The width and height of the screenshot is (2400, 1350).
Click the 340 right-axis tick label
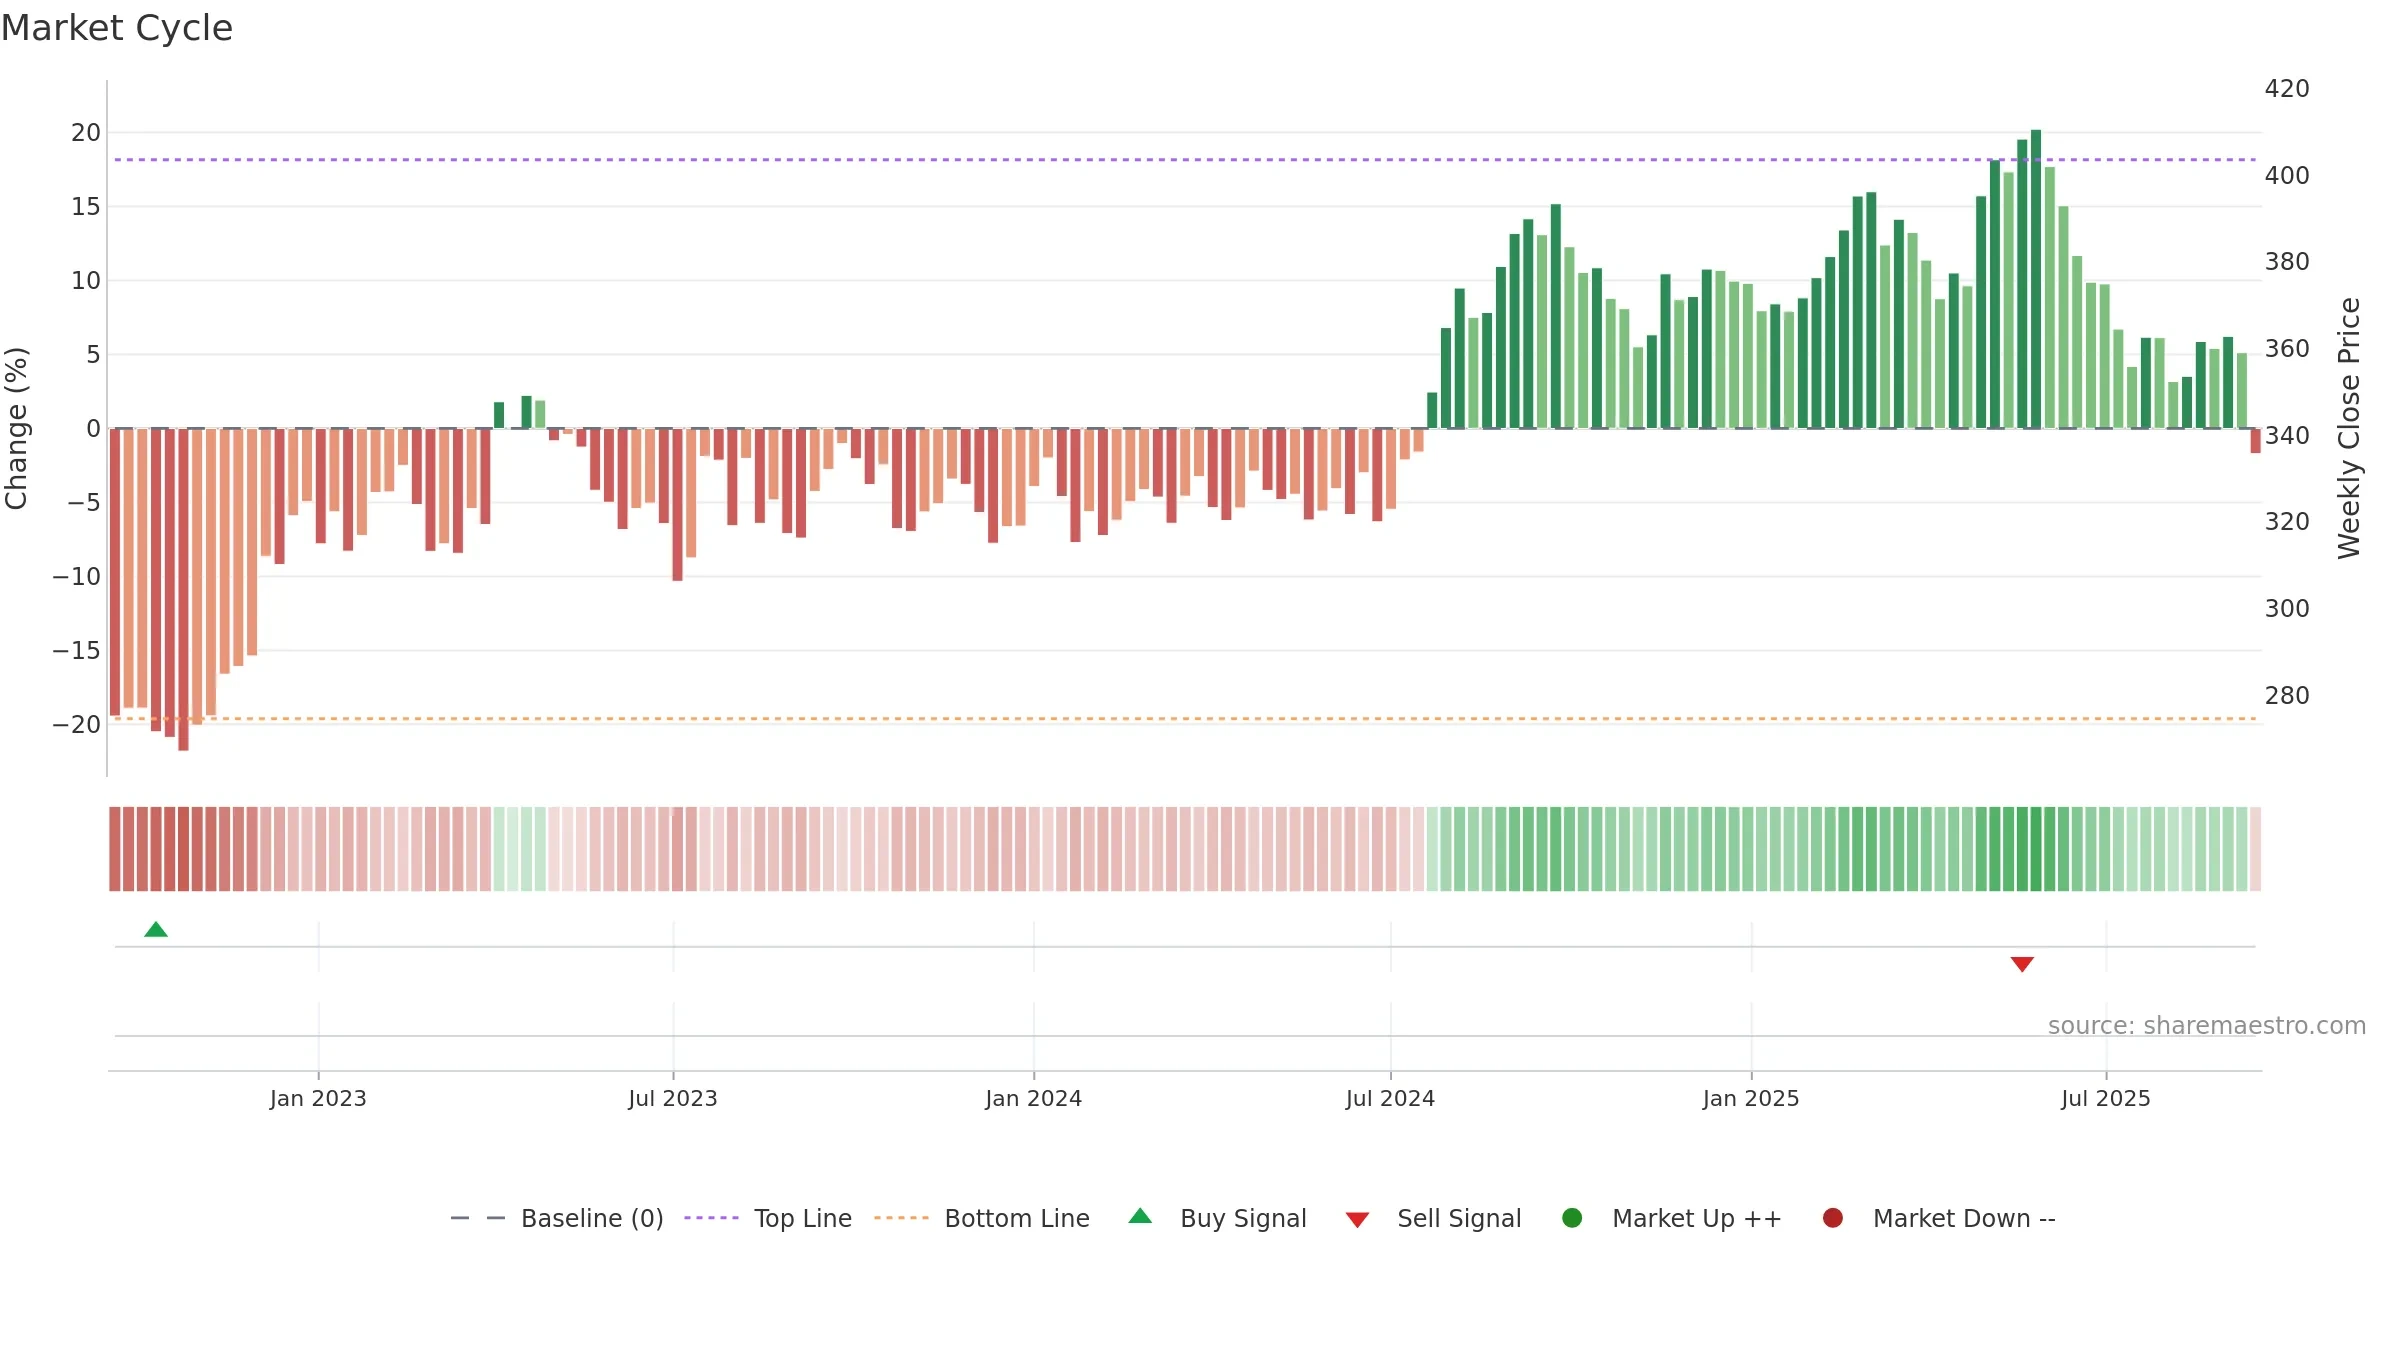click(2287, 435)
